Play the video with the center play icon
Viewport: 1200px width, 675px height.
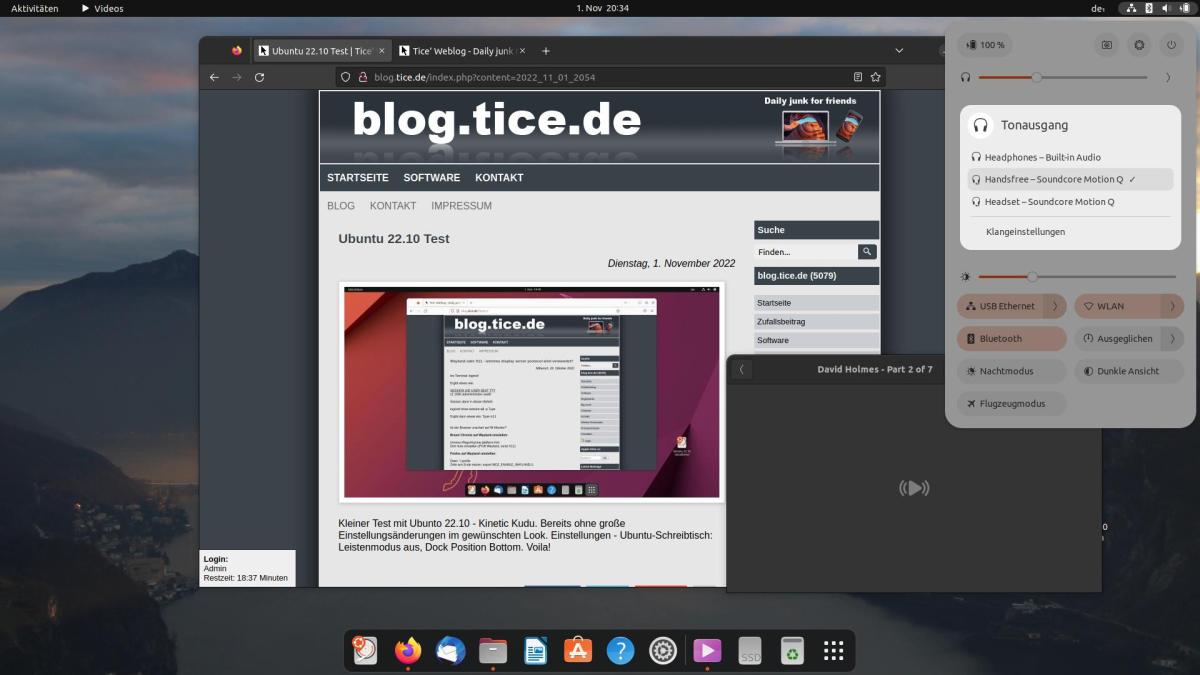(914, 488)
